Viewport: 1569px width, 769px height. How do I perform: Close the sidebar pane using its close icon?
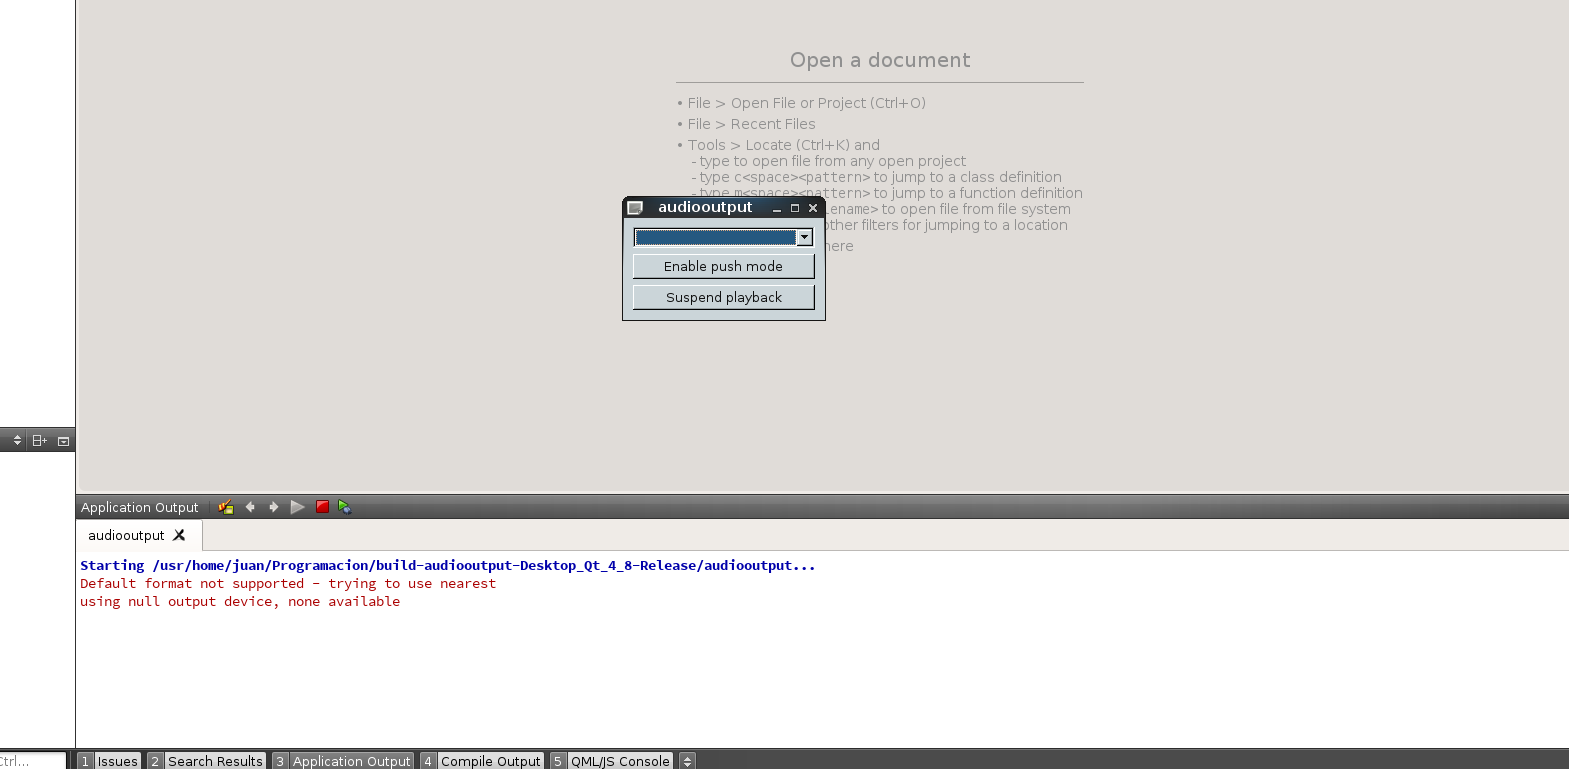coord(63,441)
